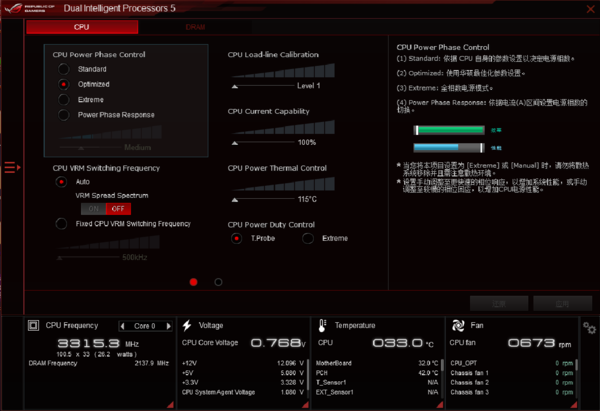This screenshot has width=600, height=411.
Task: Click the greyed-out apply button
Action: coord(562,303)
